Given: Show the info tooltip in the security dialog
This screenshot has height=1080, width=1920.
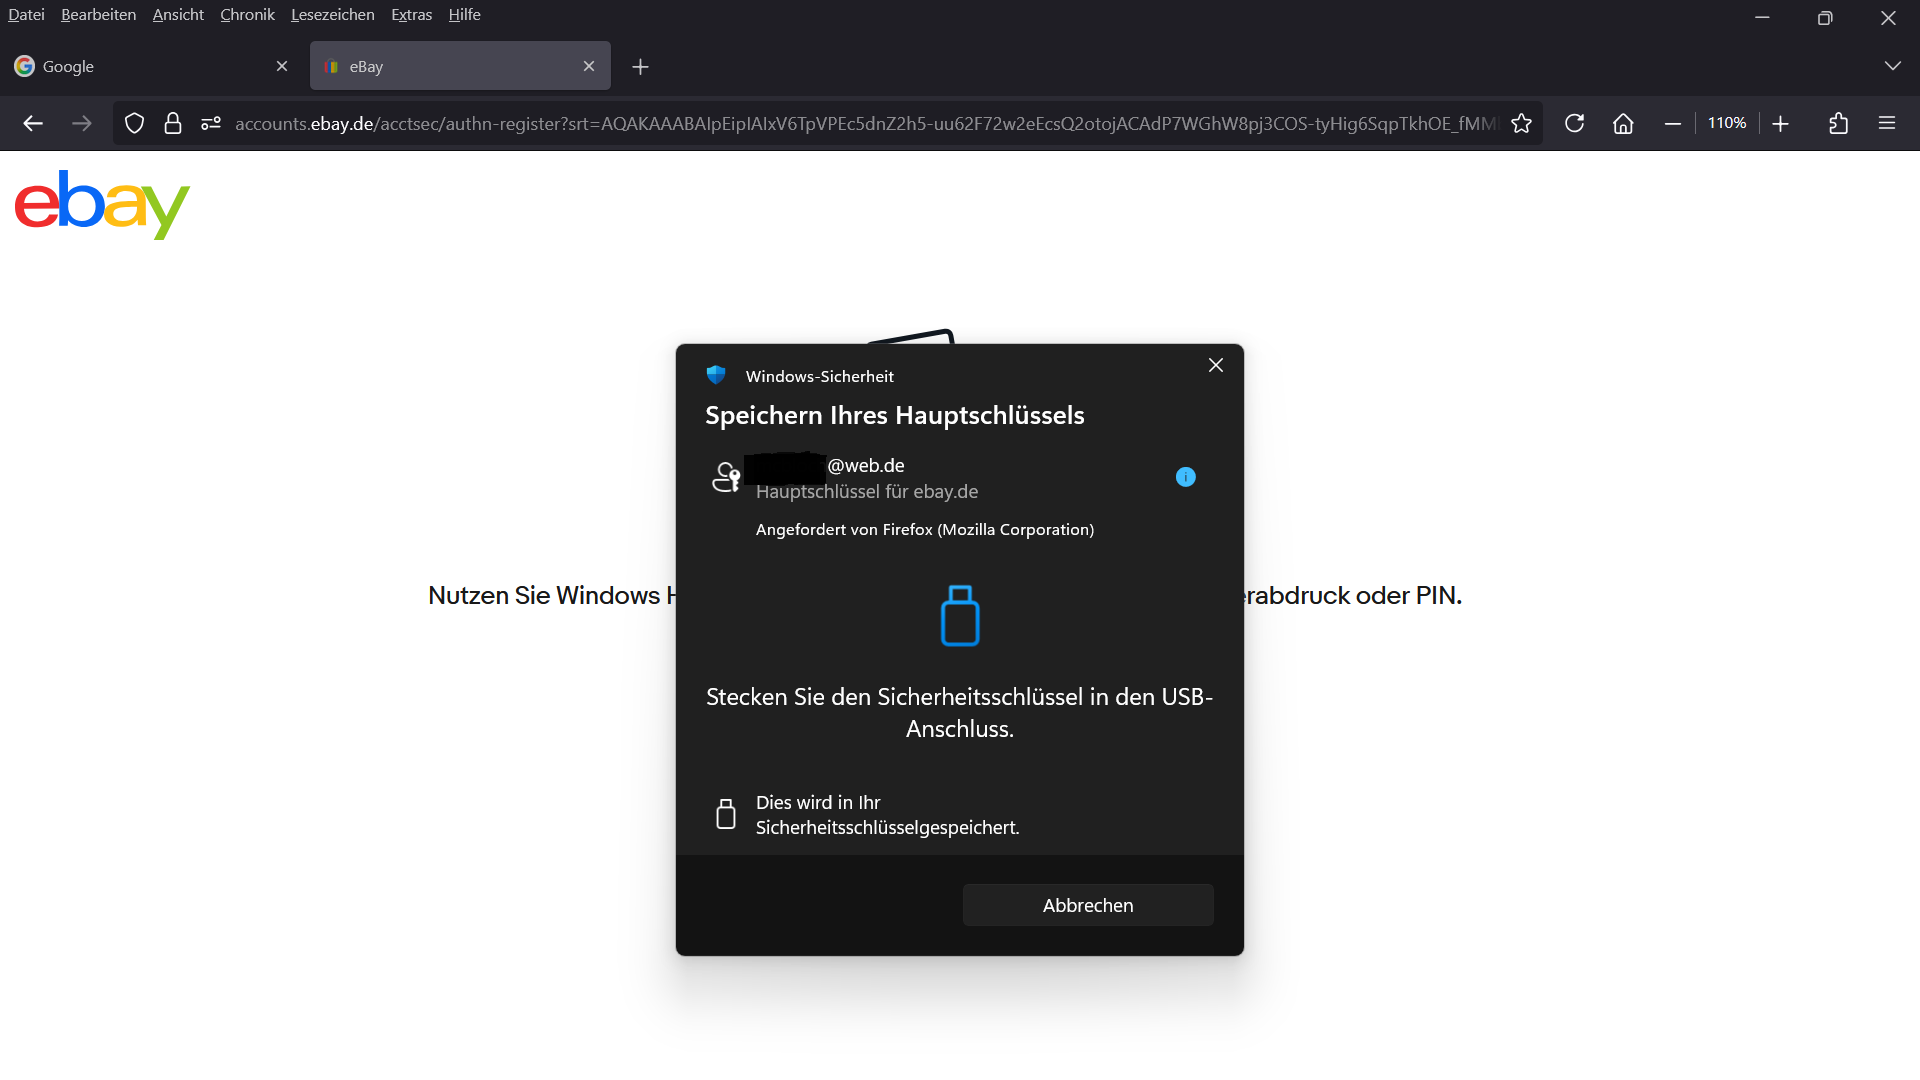Looking at the screenshot, I should [x=1185, y=477].
